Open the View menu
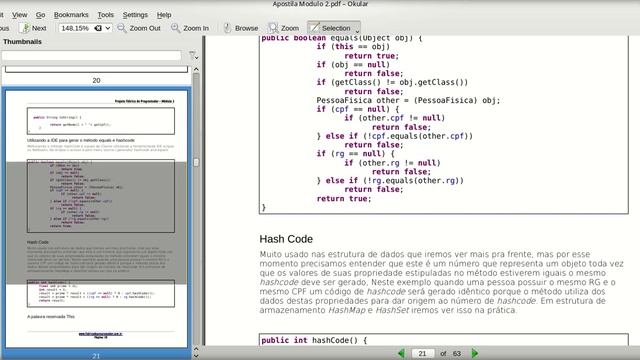 (x=19, y=15)
